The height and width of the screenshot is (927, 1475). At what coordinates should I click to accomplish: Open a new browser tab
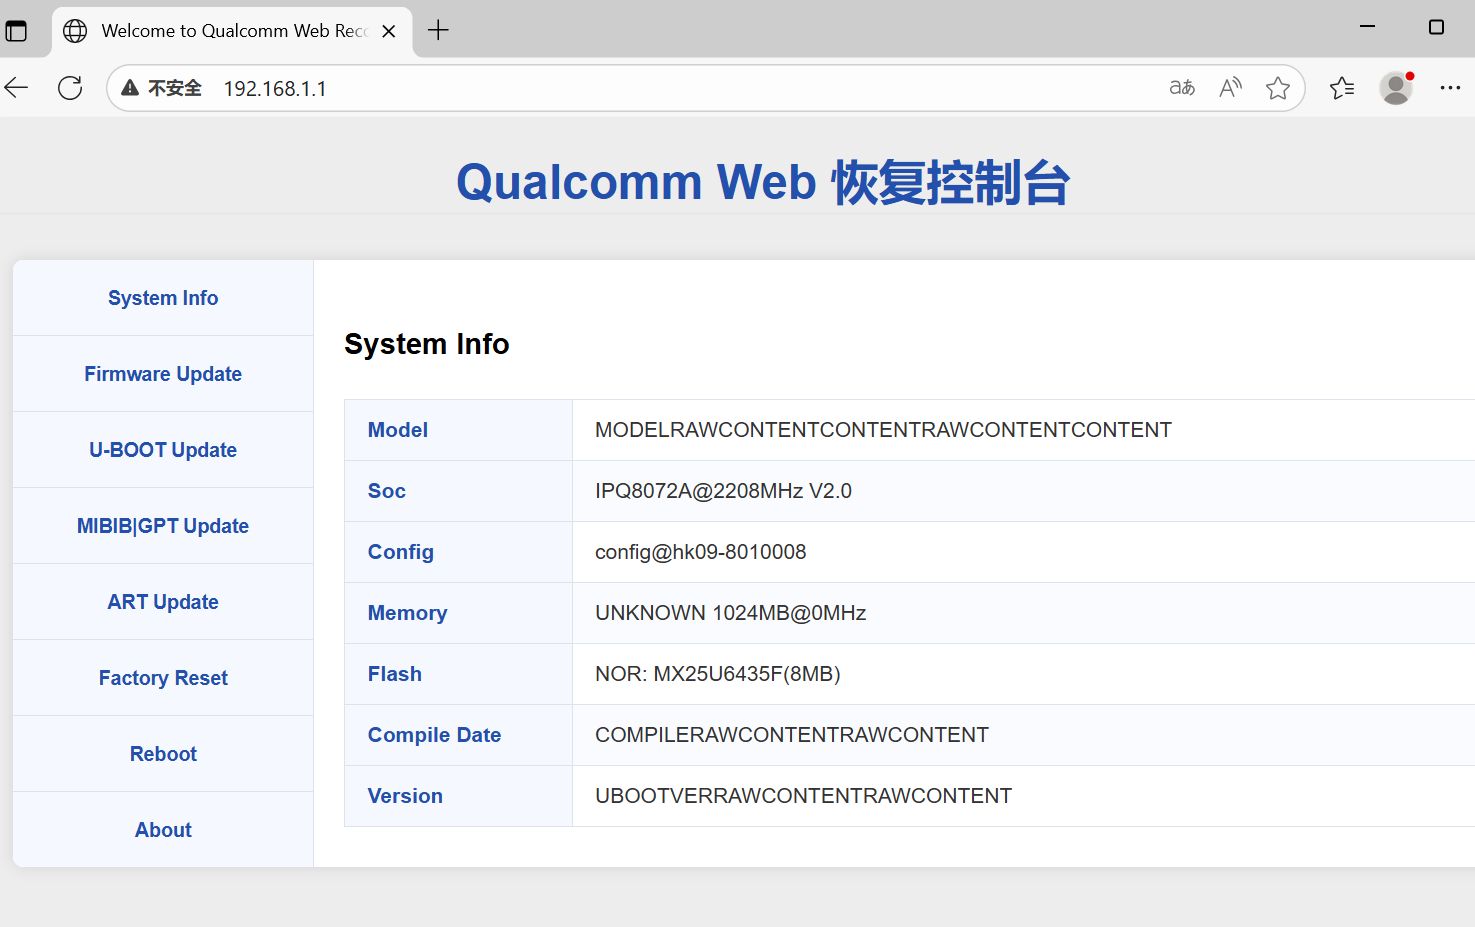(x=438, y=30)
